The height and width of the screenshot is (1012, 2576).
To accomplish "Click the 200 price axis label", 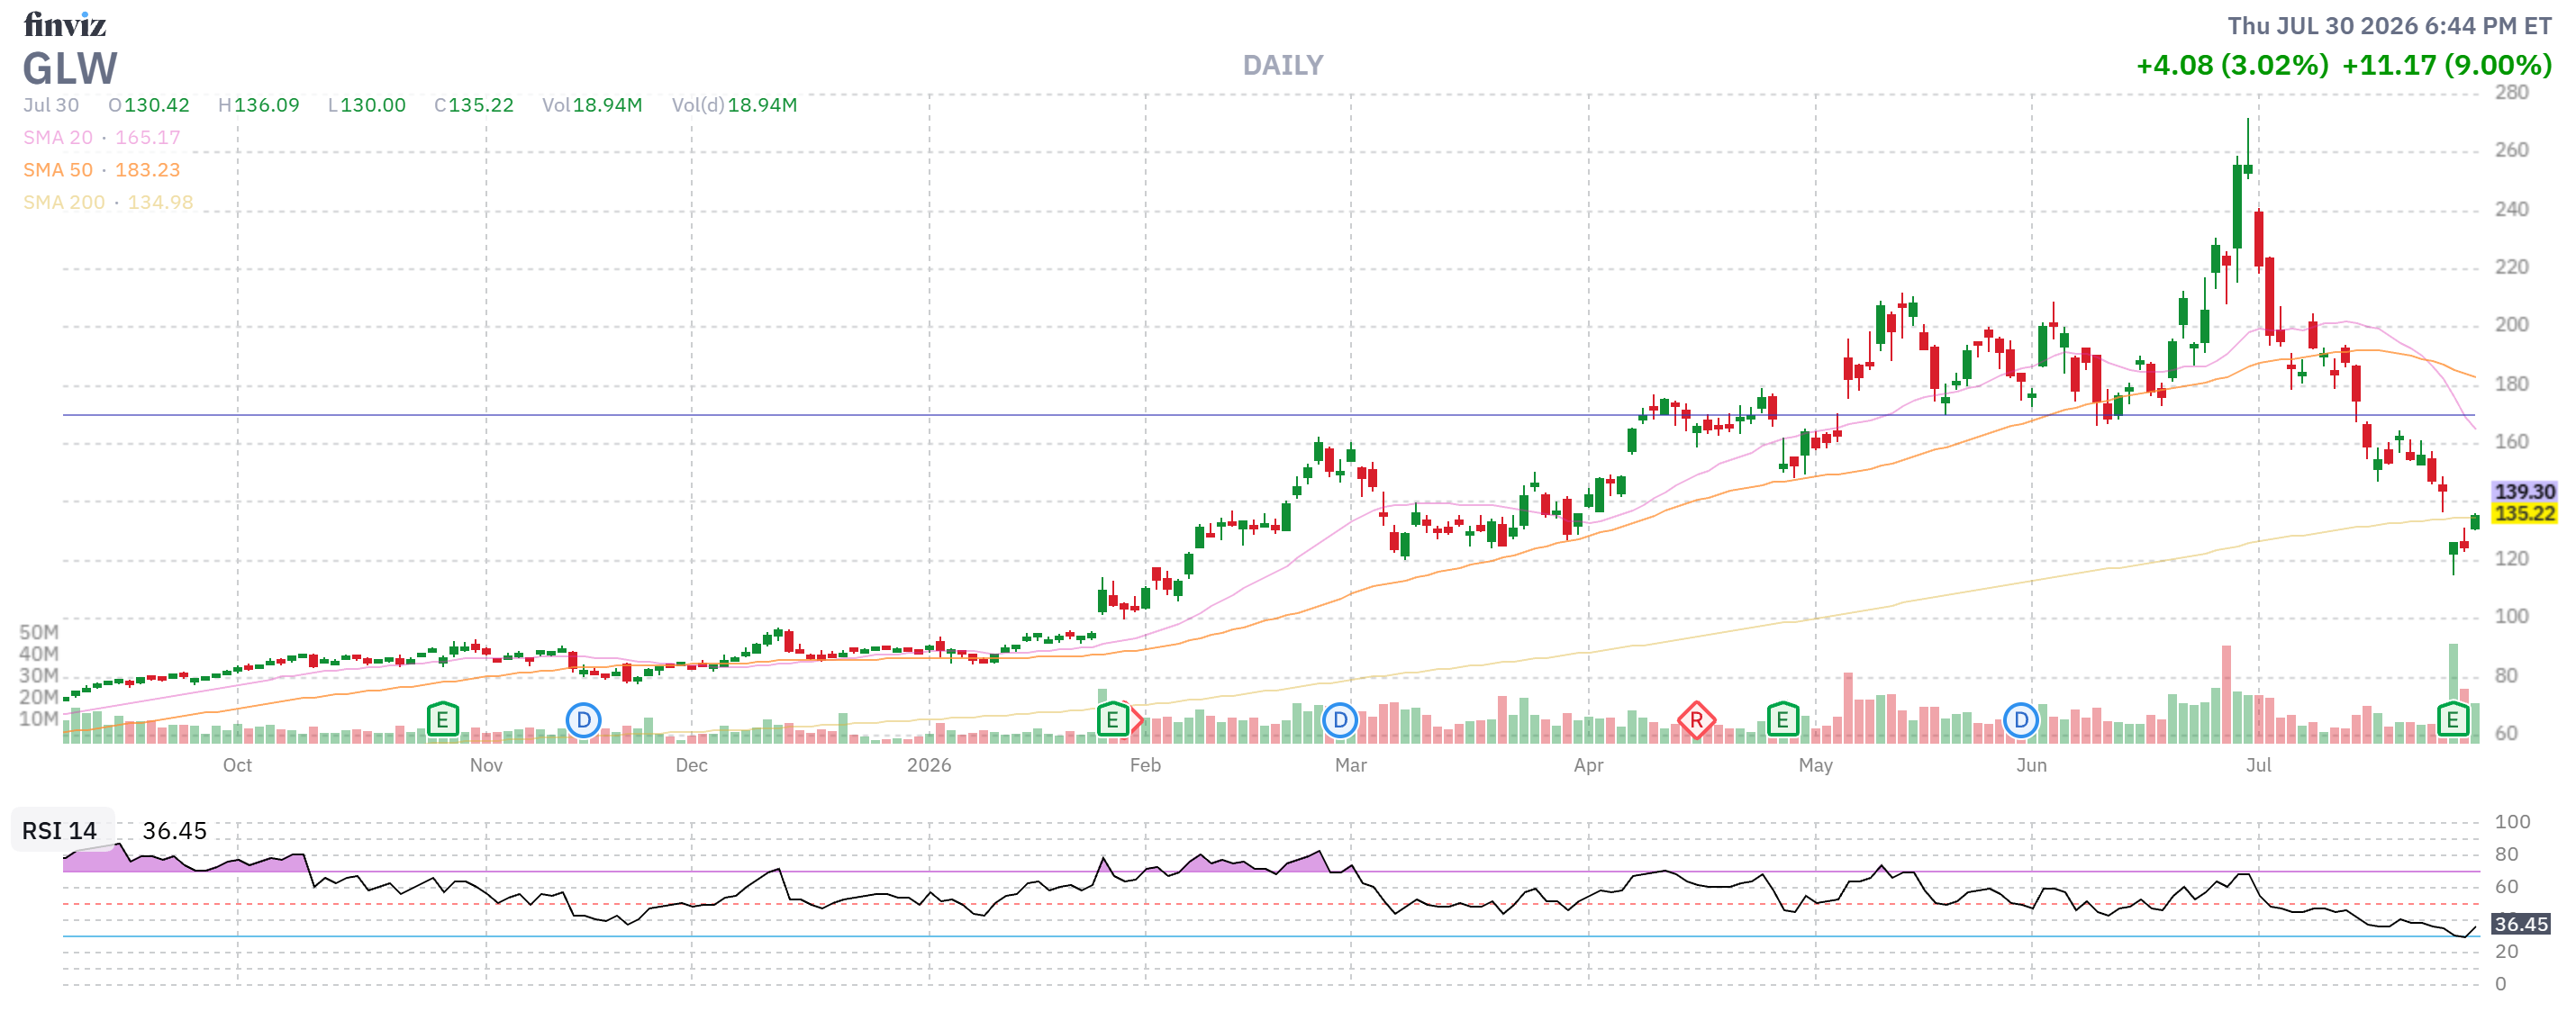I will tap(2511, 324).
